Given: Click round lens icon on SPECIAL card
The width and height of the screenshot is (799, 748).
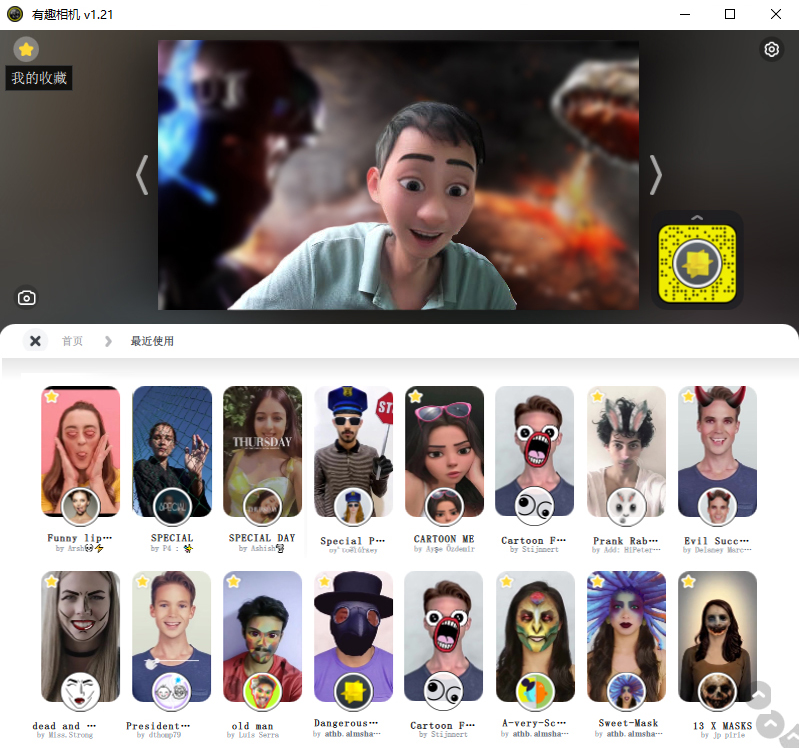Looking at the screenshot, I should pyautogui.click(x=172, y=506).
